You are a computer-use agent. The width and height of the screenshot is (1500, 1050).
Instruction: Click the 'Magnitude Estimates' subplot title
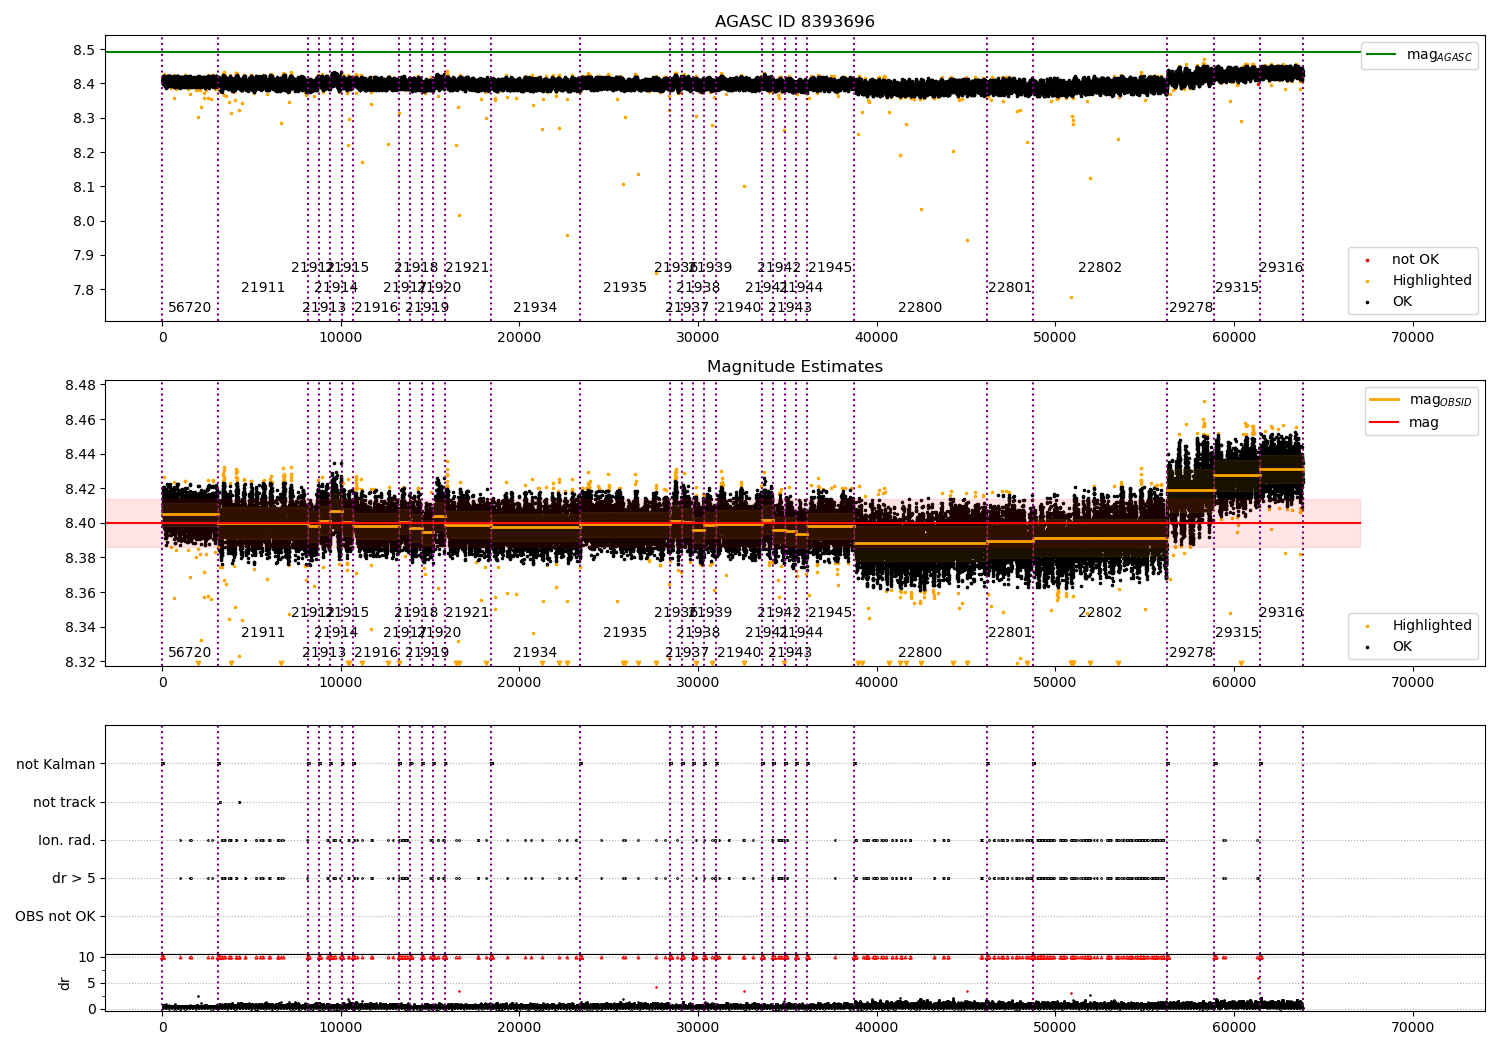pyautogui.click(x=794, y=367)
